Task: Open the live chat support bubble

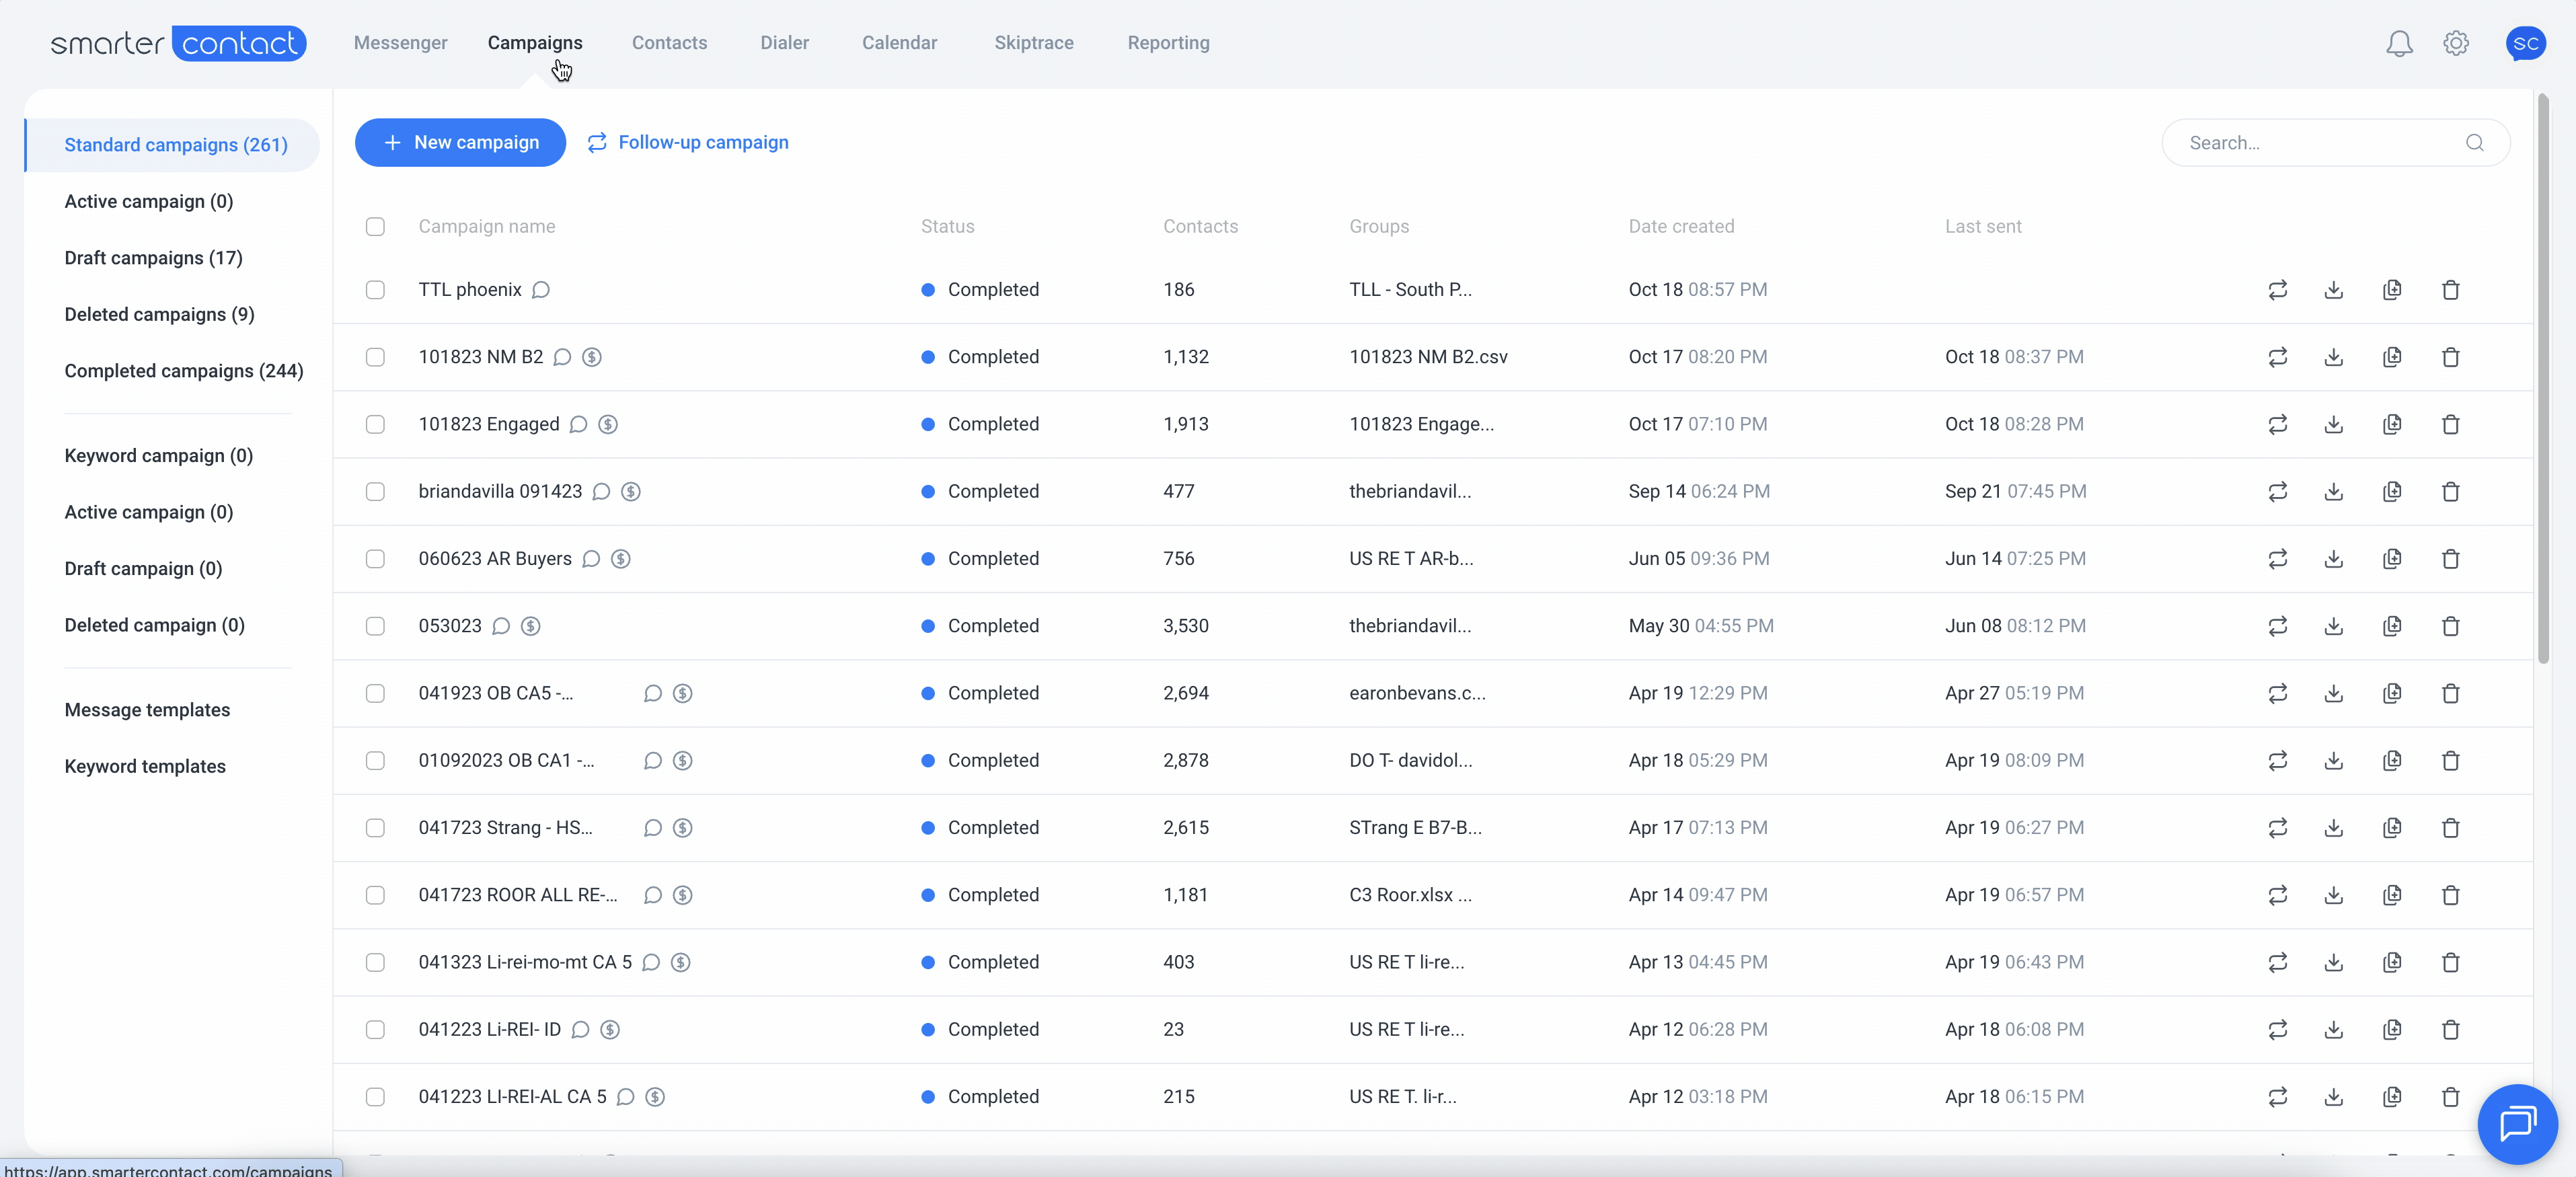Action: pyautogui.click(x=2517, y=1124)
